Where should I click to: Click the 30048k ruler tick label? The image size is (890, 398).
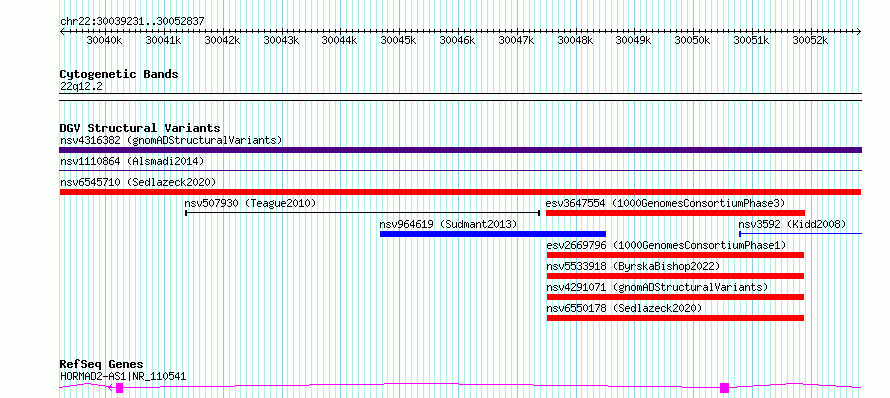click(576, 41)
